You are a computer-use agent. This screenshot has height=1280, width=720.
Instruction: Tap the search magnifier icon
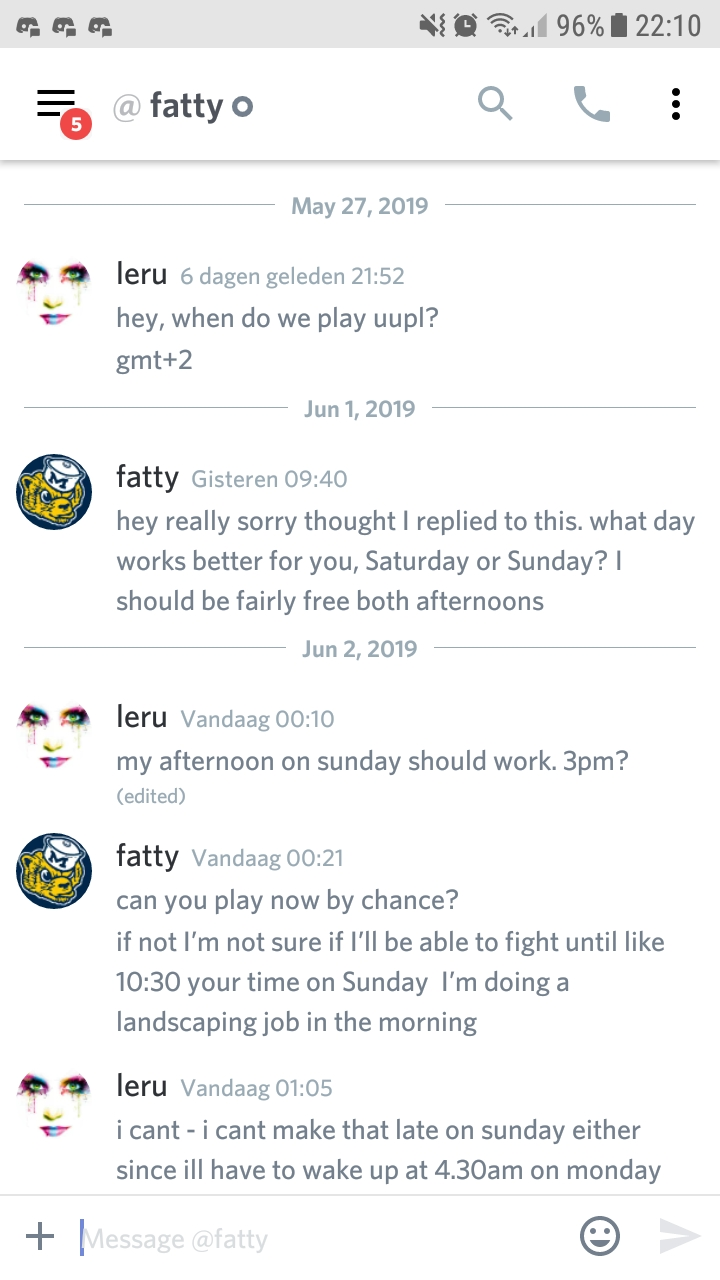tap(495, 103)
